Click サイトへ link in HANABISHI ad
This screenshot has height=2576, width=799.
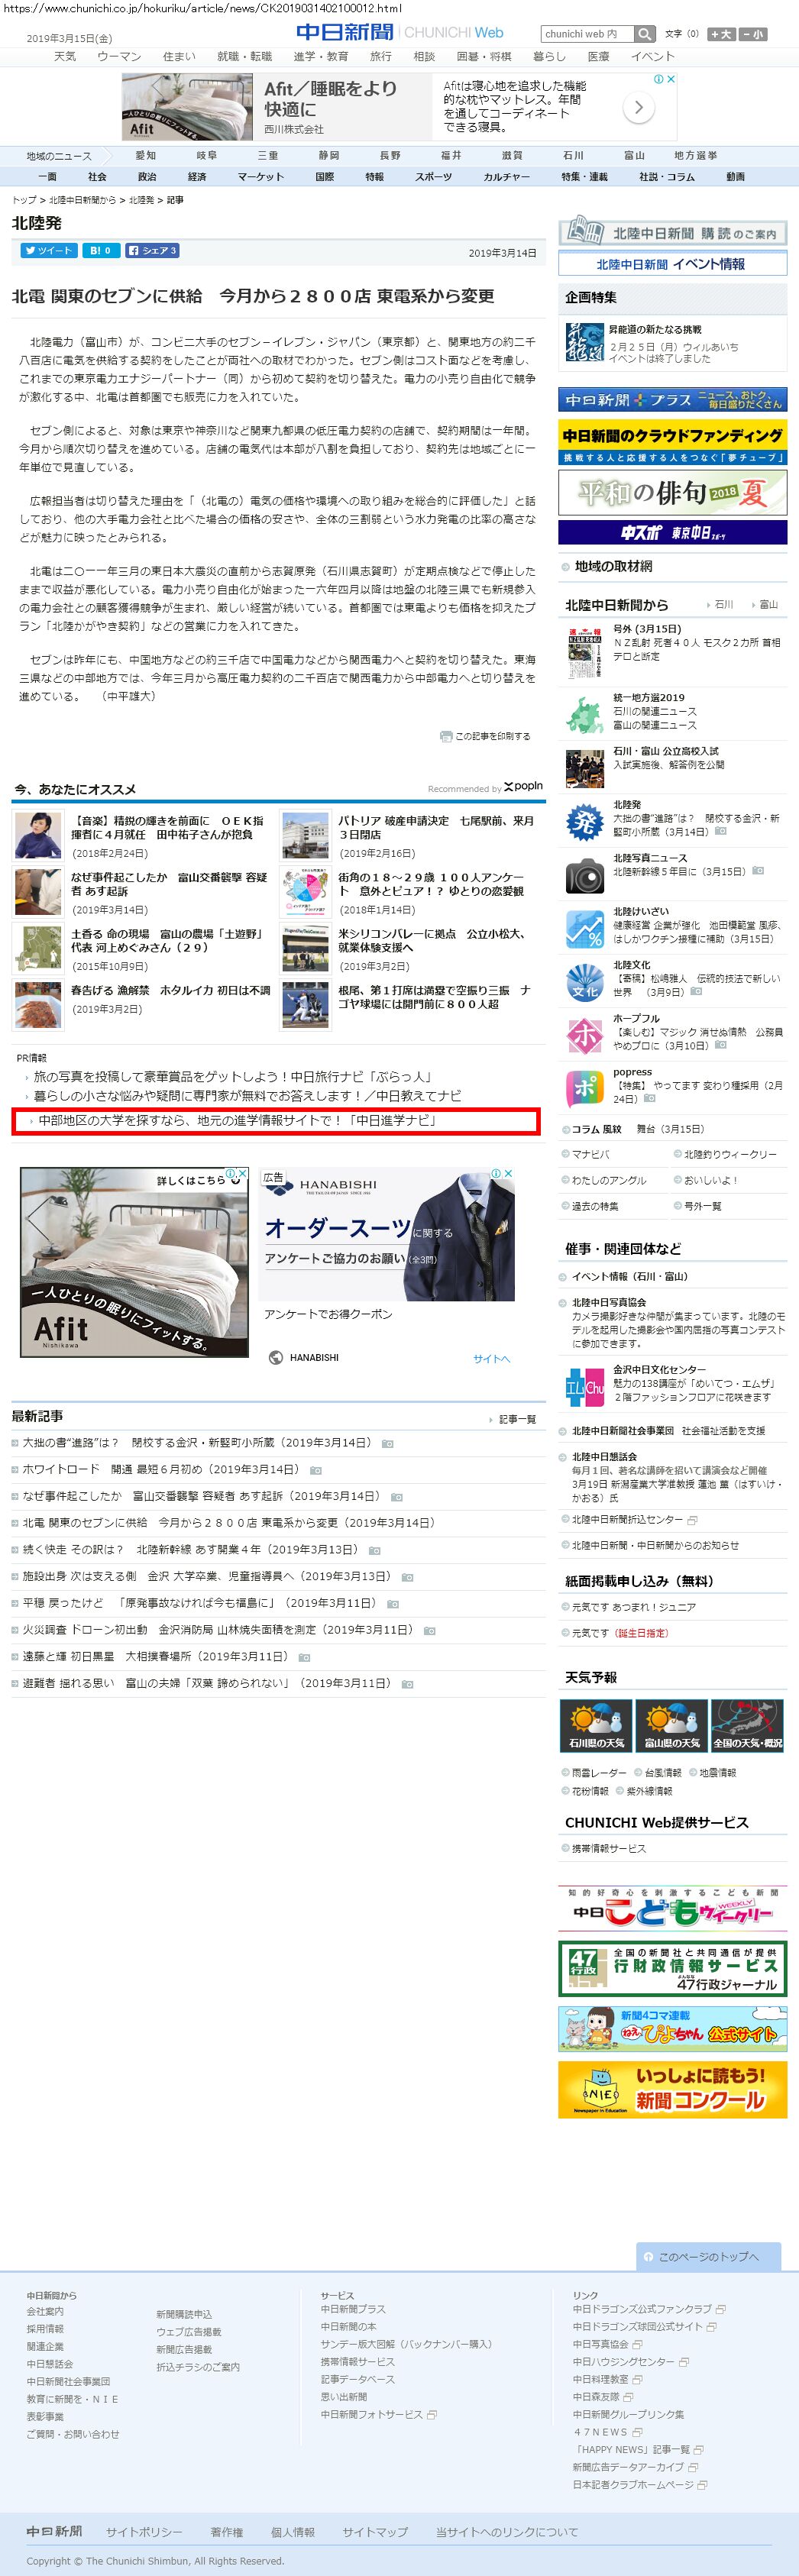(x=491, y=1358)
